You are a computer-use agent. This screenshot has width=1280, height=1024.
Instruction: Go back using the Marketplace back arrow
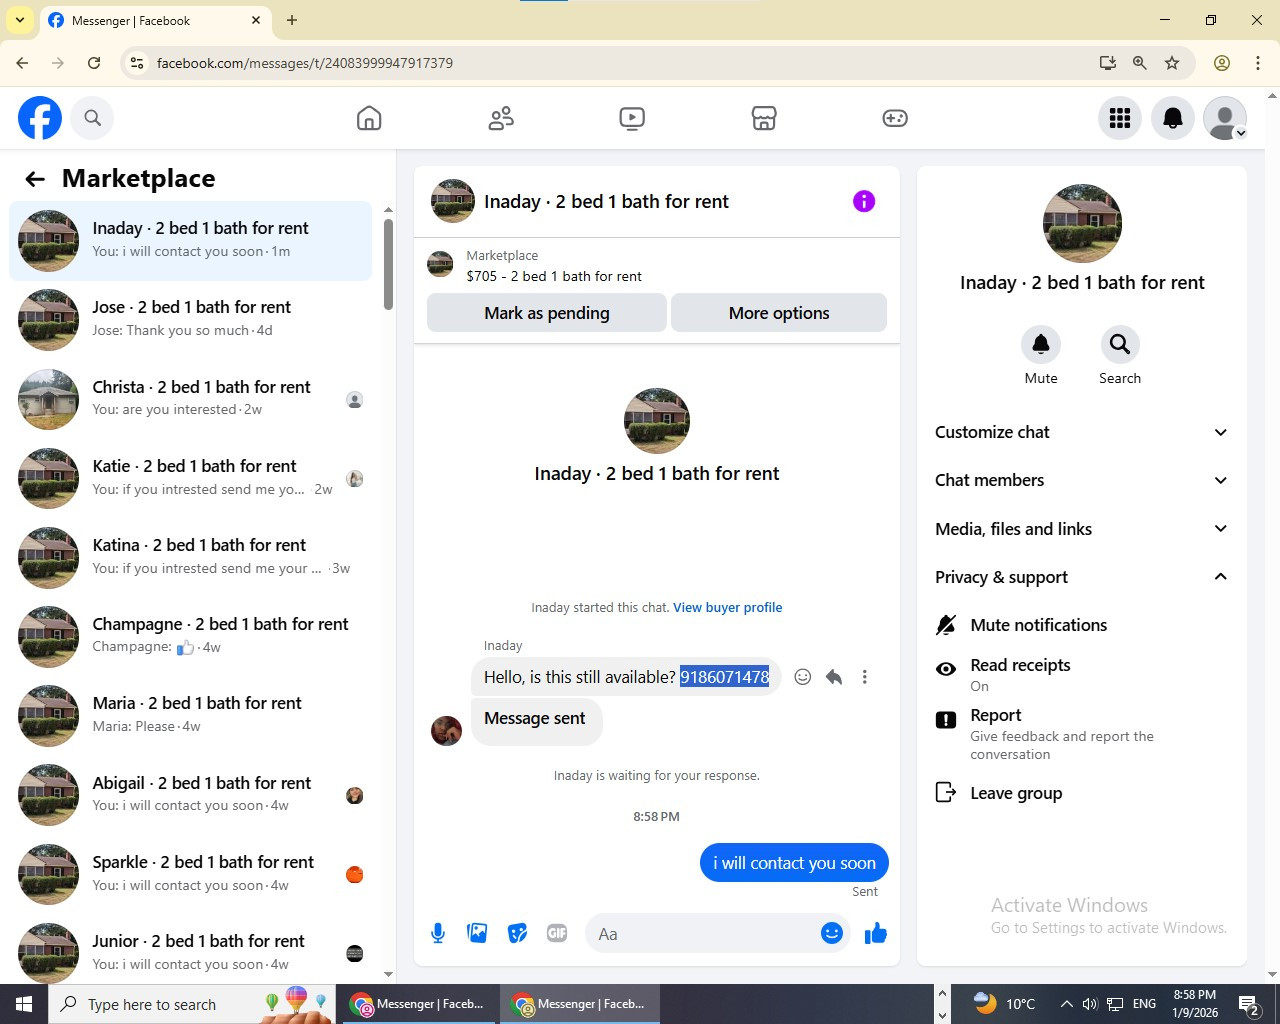coord(35,179)
